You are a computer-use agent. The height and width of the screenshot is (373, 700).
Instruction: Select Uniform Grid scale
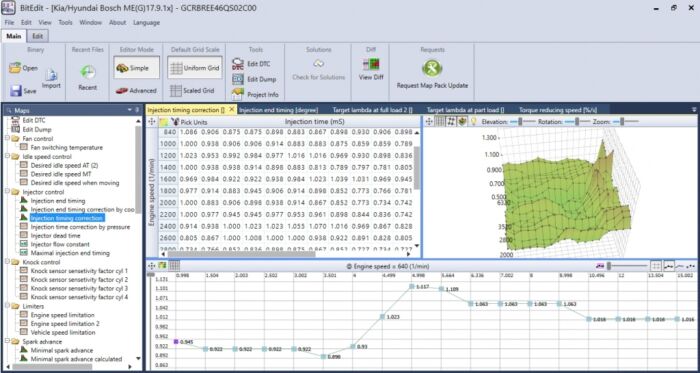tap(195, 68)
